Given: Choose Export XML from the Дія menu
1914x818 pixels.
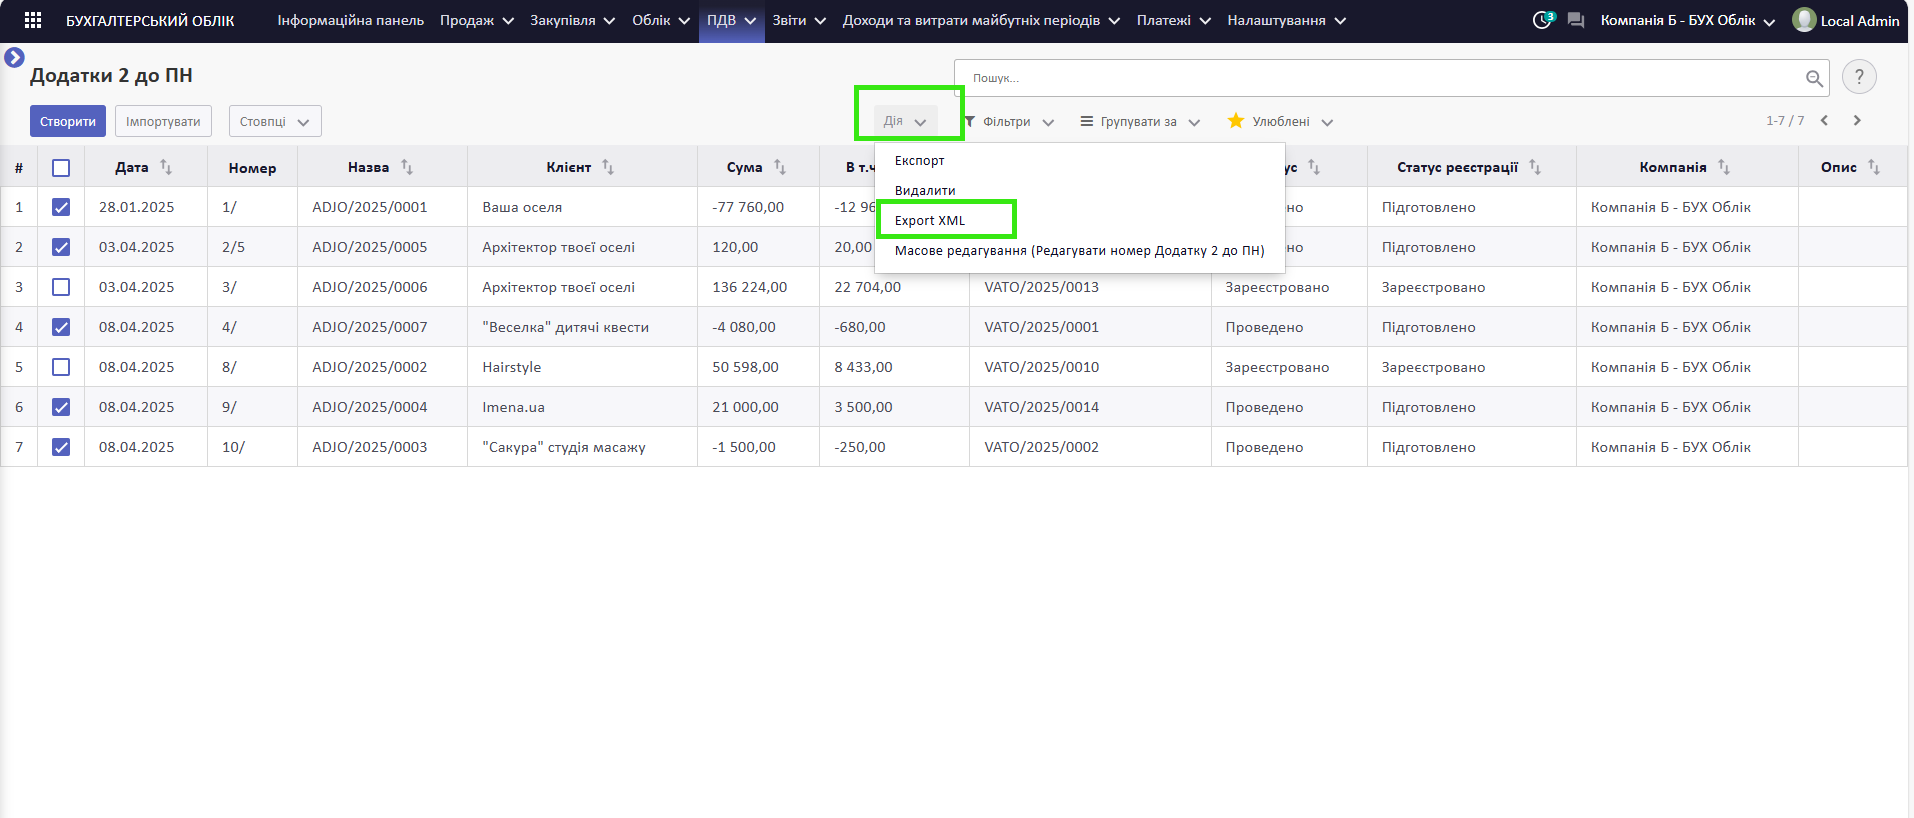Looking at the screenshot, I should (930, 220).
